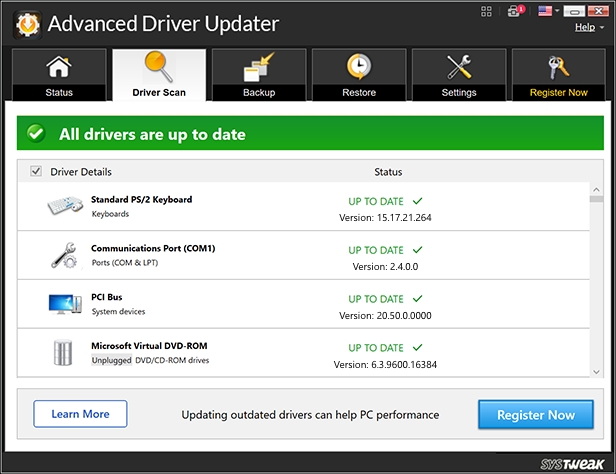Go to the Status tab

pos(59,75)
